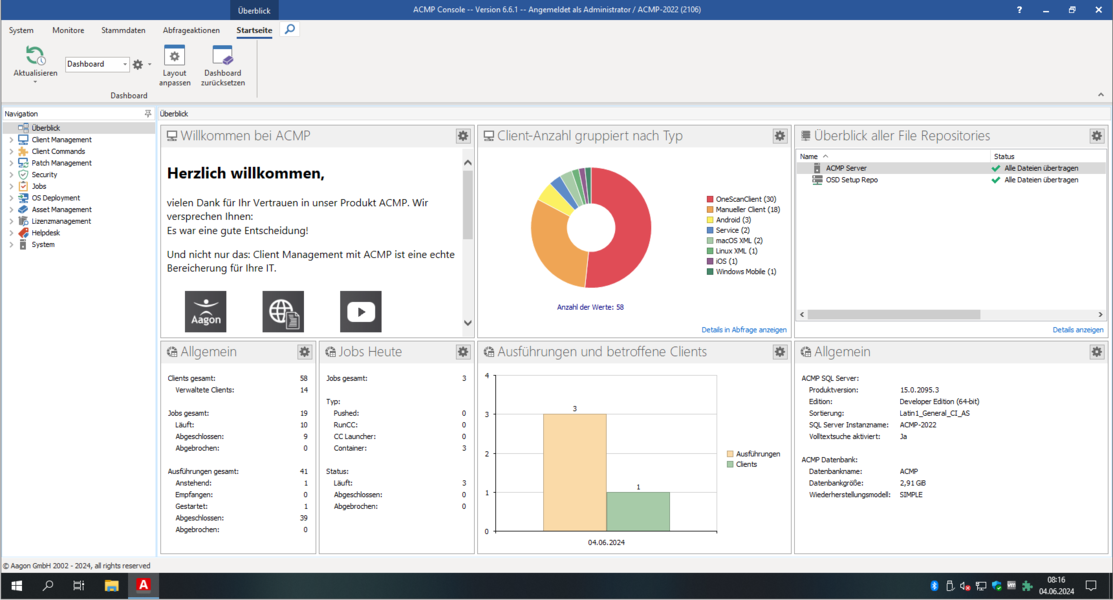Open settings gear of File Repositories widget
This screenshot has height=600, width=1113.
[1096, 136]
